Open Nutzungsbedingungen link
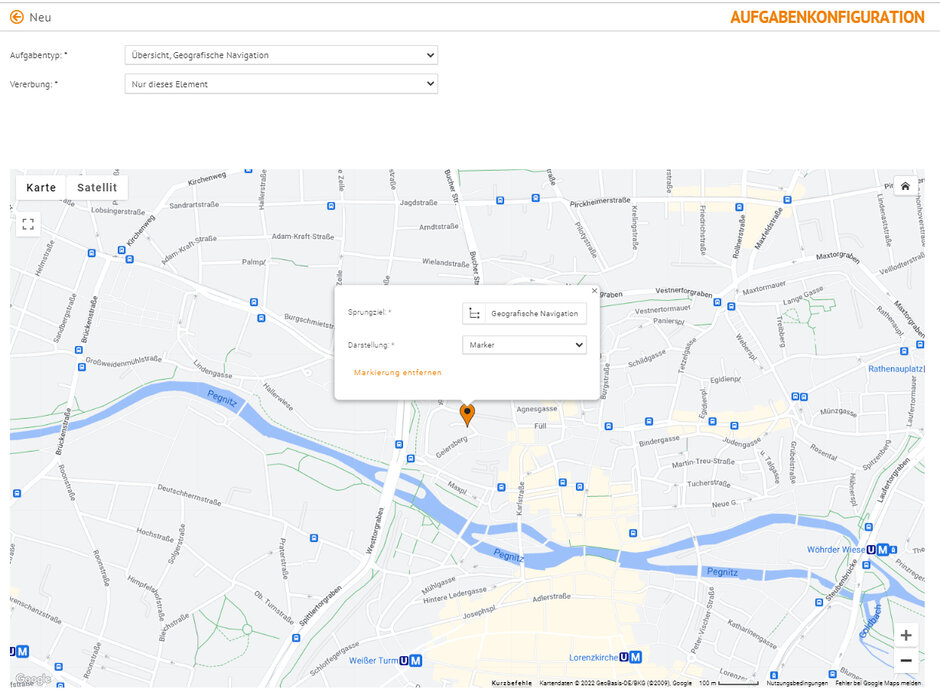Viewport: 940px width, 699px height. [797, 683]
